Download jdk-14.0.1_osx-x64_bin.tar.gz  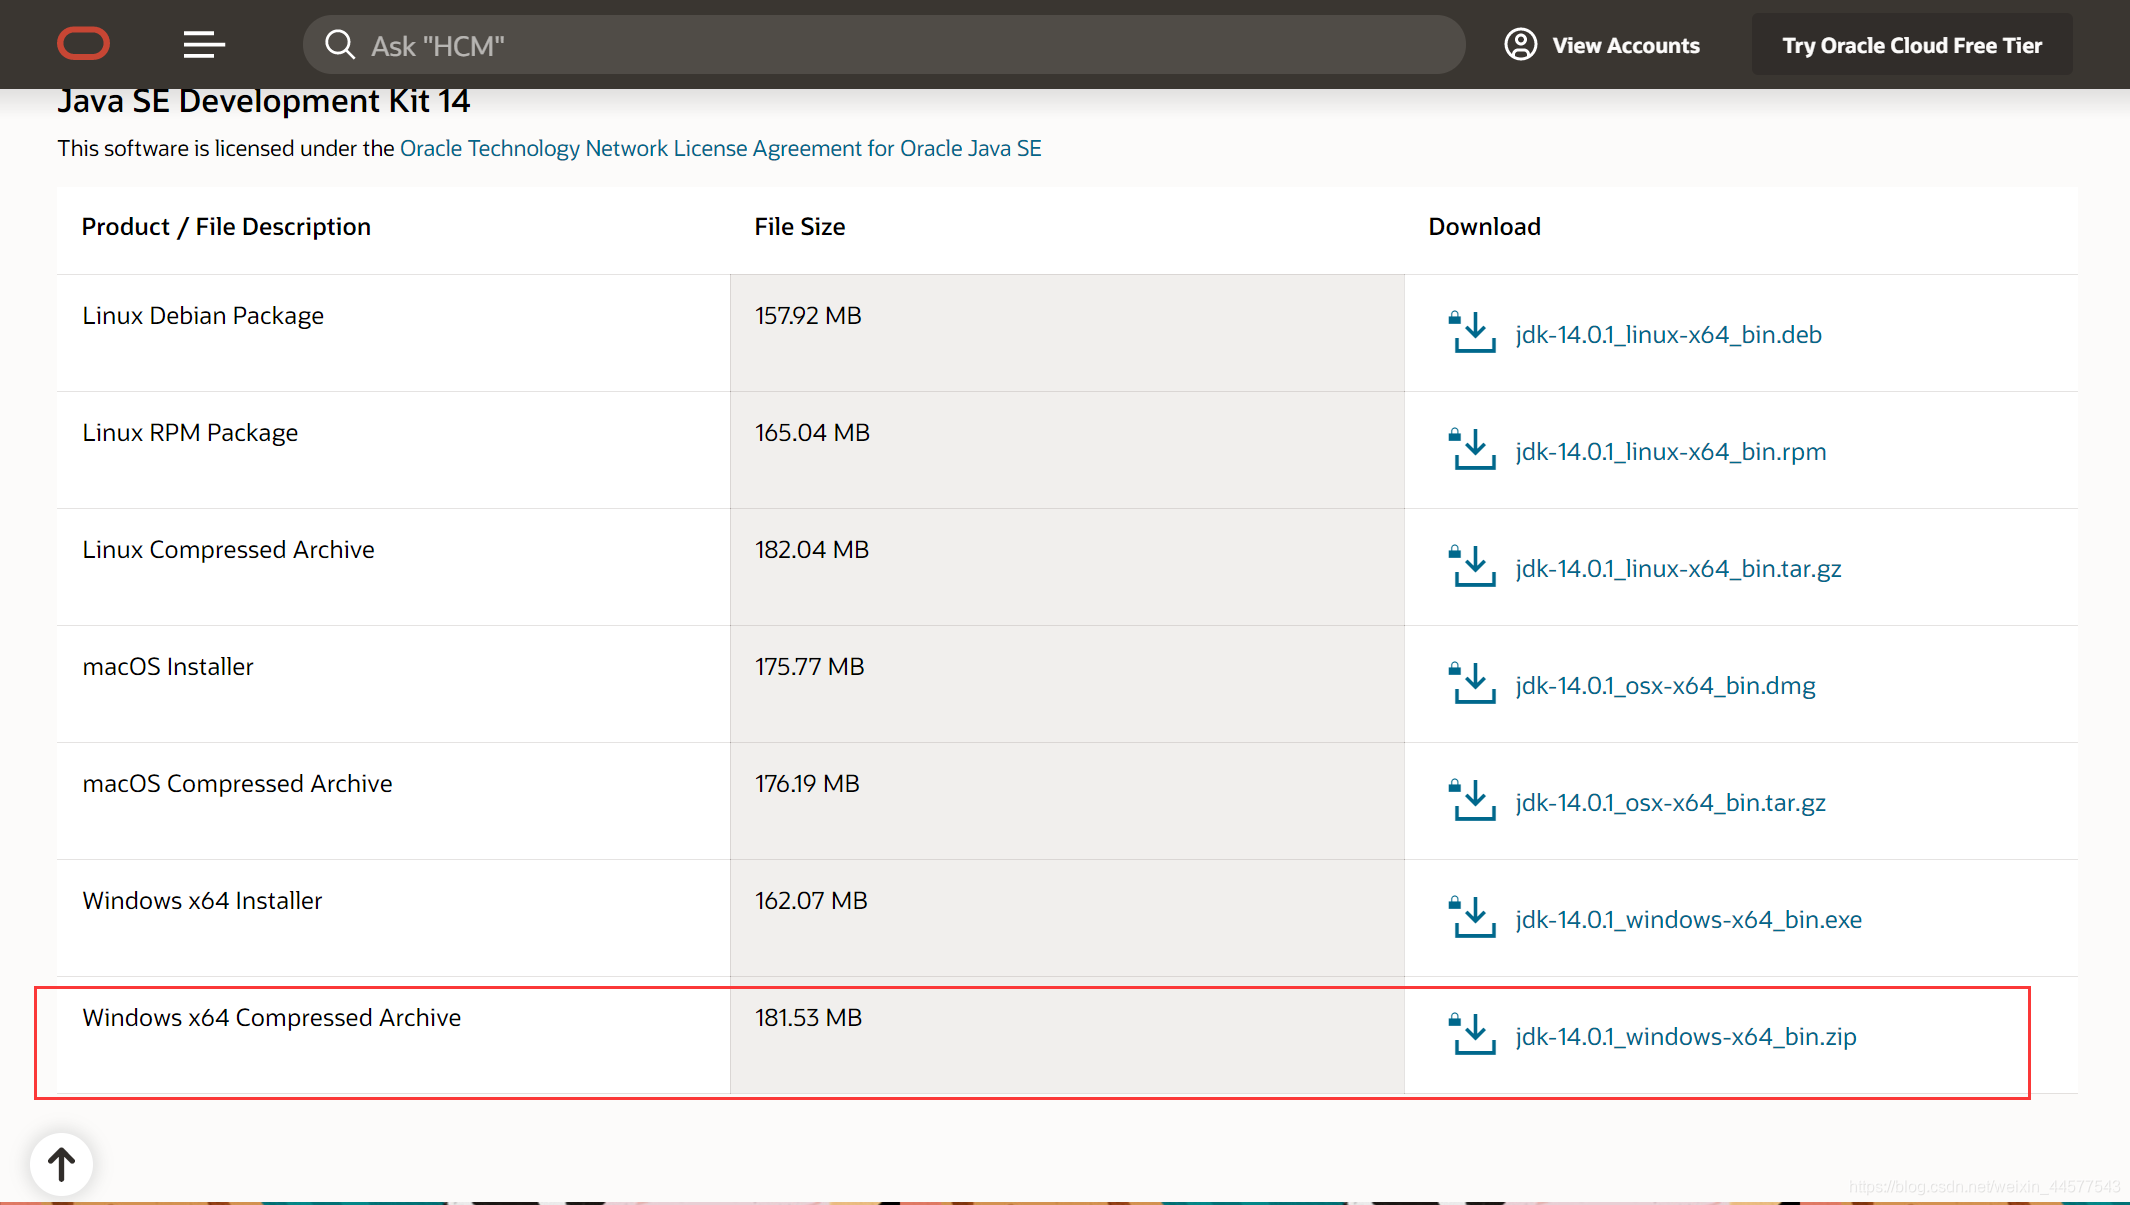tap(1670, 802)
